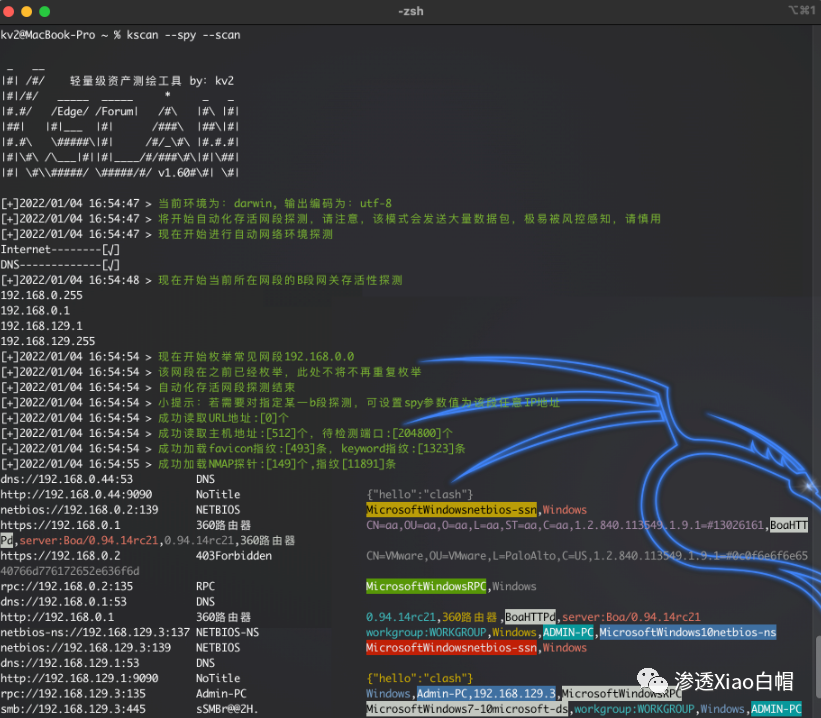Click the WeChat logo in watermark
Viewport: 821px width, 718px height.
[x=652, y=681]
